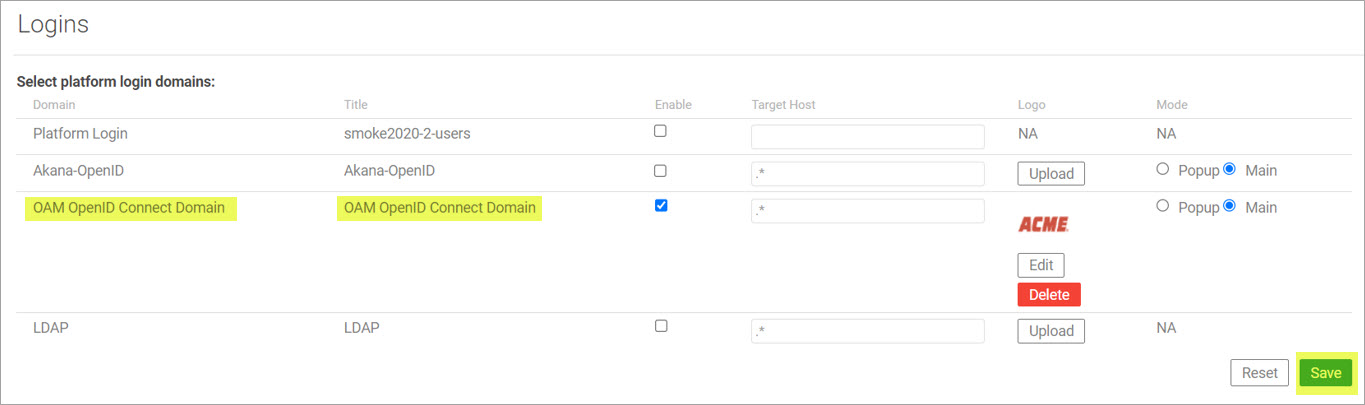This screenshot has width=1365, height=405.
Task: Click the highlighted OAM OpenID Connect Domain title
Action: (x=440, y=208)
